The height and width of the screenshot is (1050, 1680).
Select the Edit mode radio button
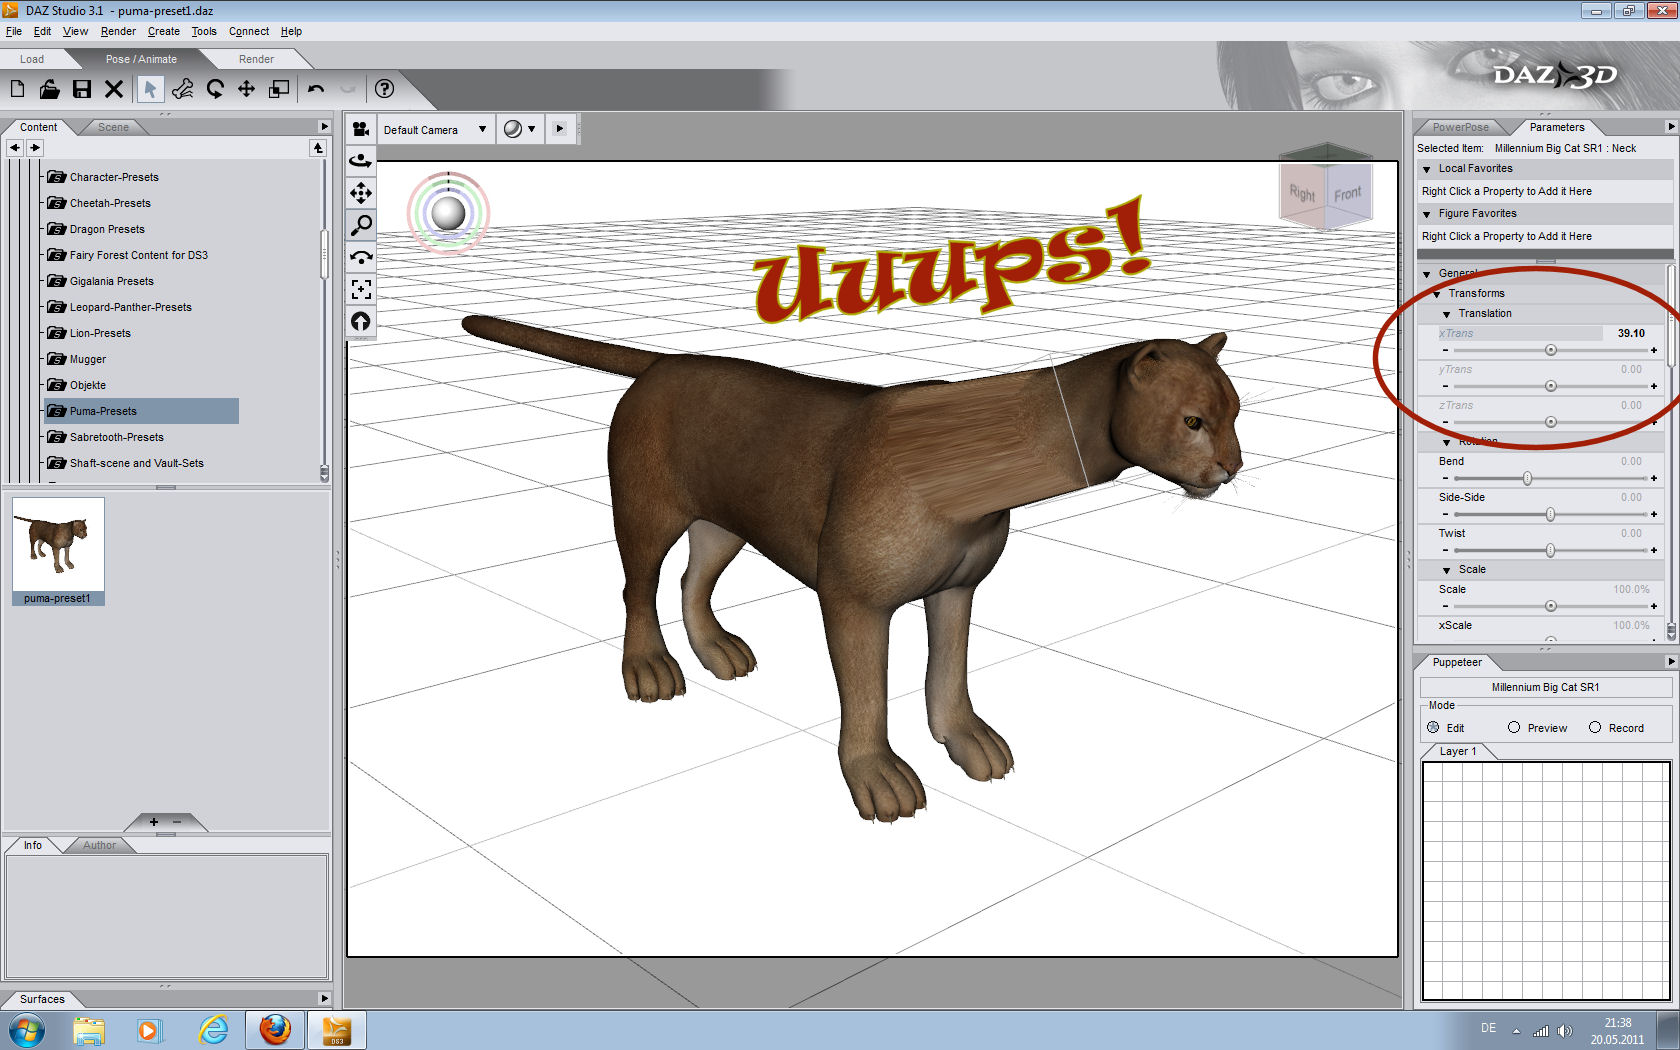1433,728
